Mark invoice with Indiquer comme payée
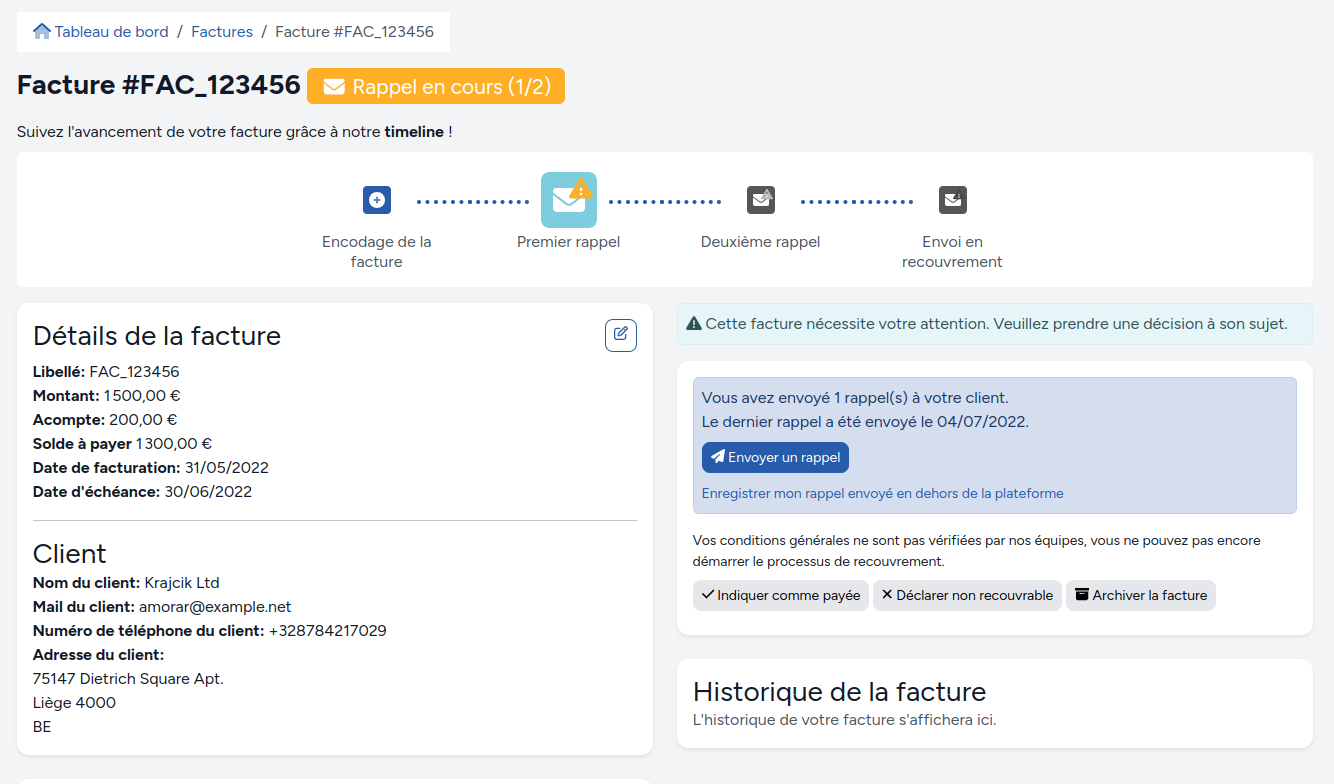Viewport: 1334px width, 784px height. point(780,595)
